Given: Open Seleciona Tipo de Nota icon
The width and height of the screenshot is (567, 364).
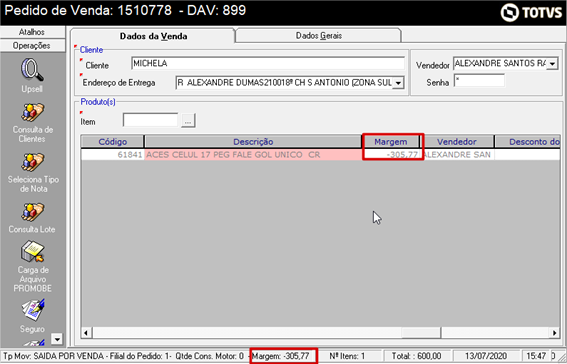Looking at the screenshot, I should [33, 162].
